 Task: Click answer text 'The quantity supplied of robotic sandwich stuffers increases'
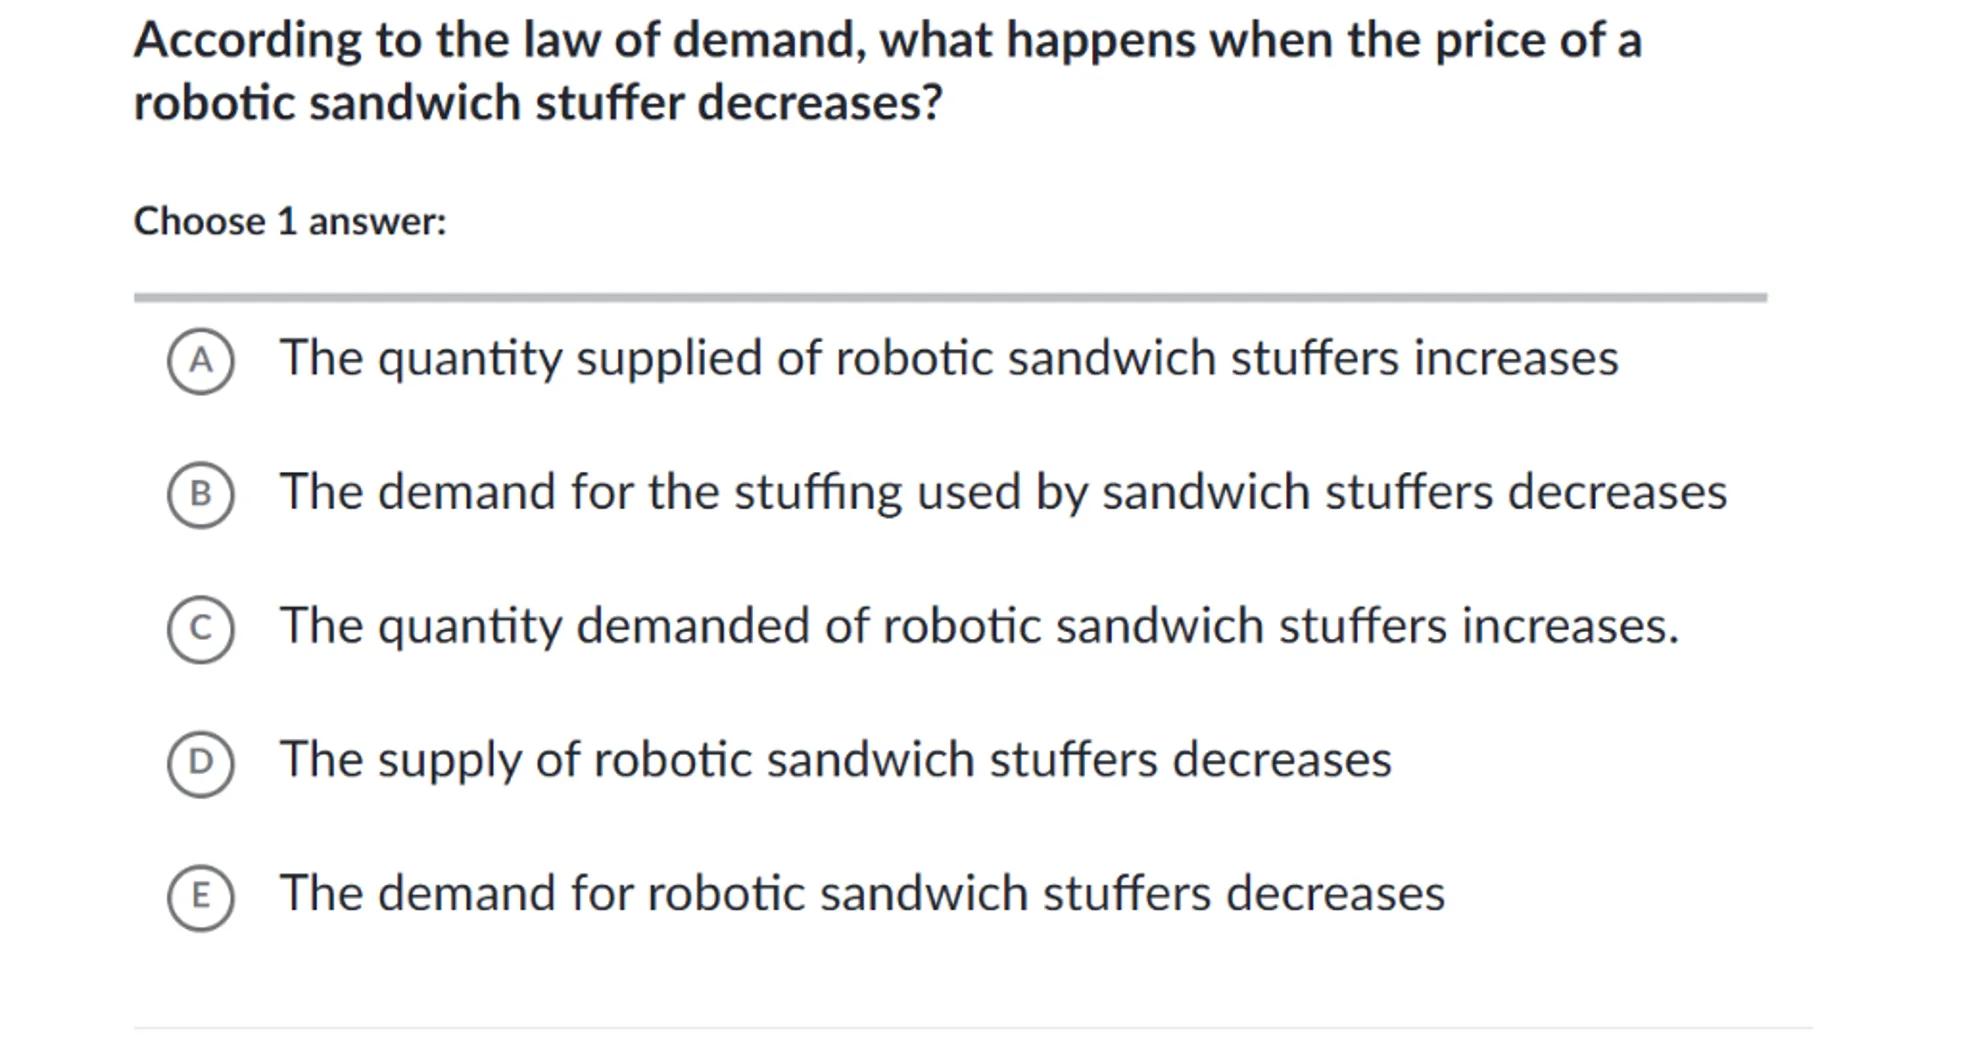(x=948, y=358)
